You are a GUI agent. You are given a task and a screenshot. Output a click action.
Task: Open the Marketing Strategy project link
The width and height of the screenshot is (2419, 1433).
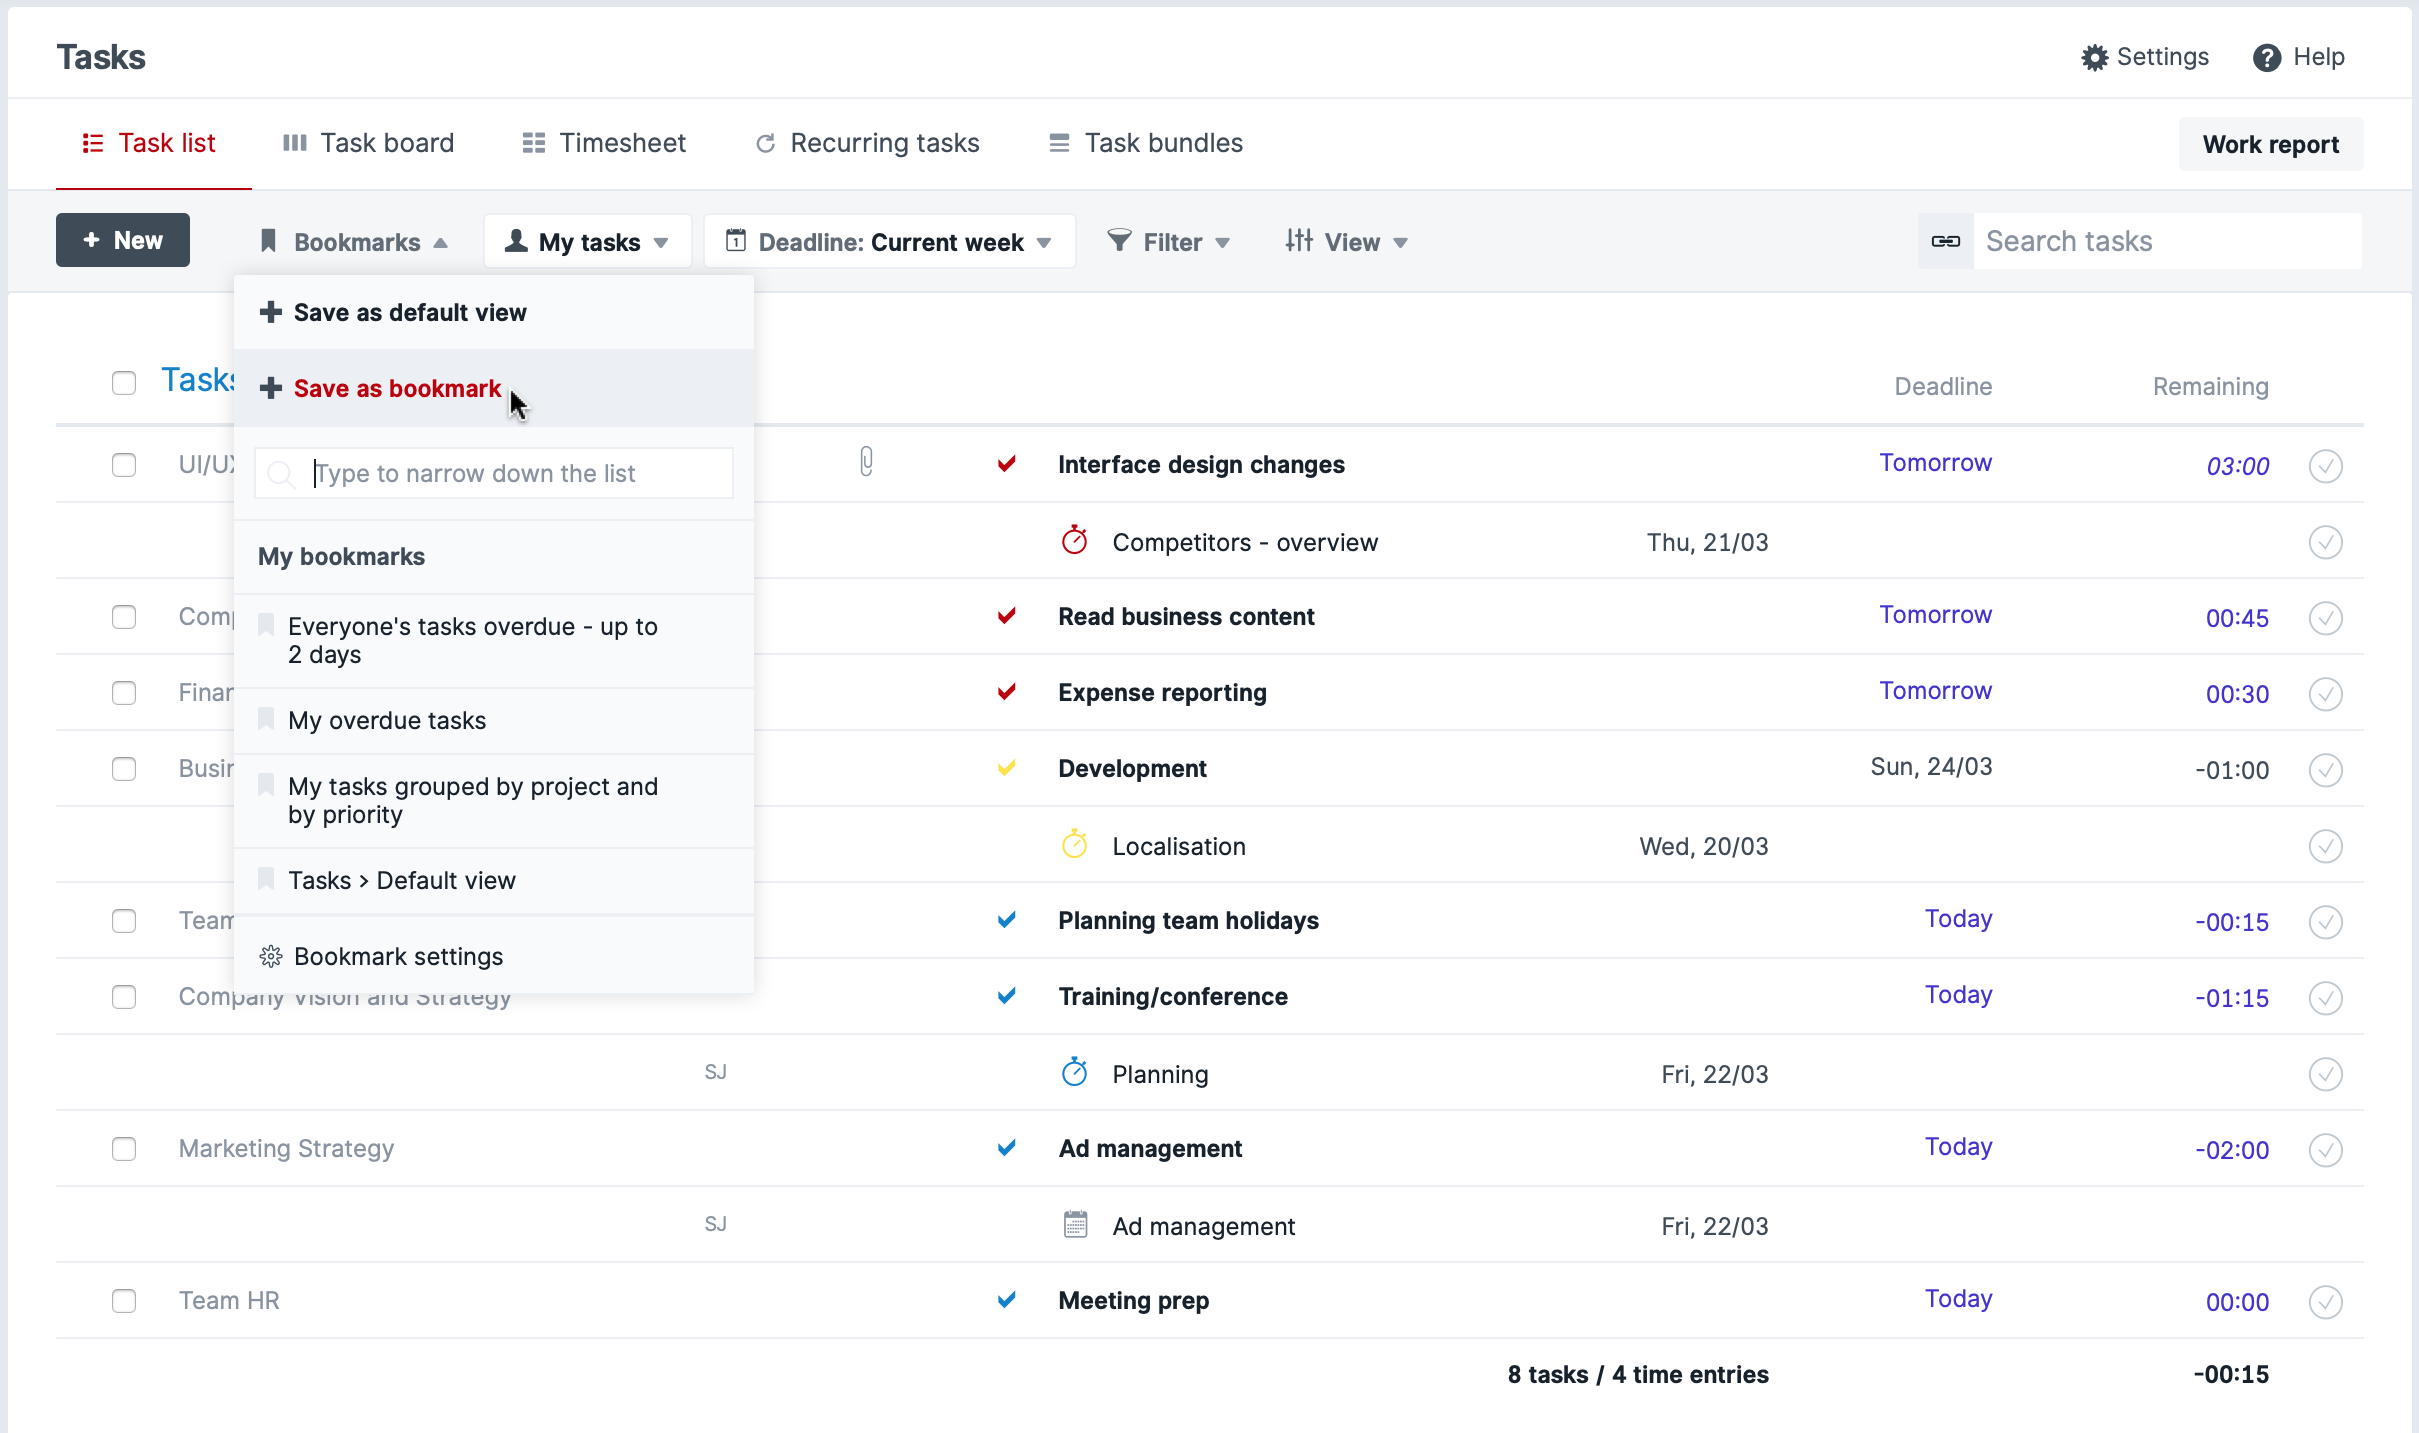pyautogui.click(x=286, y=1149)
